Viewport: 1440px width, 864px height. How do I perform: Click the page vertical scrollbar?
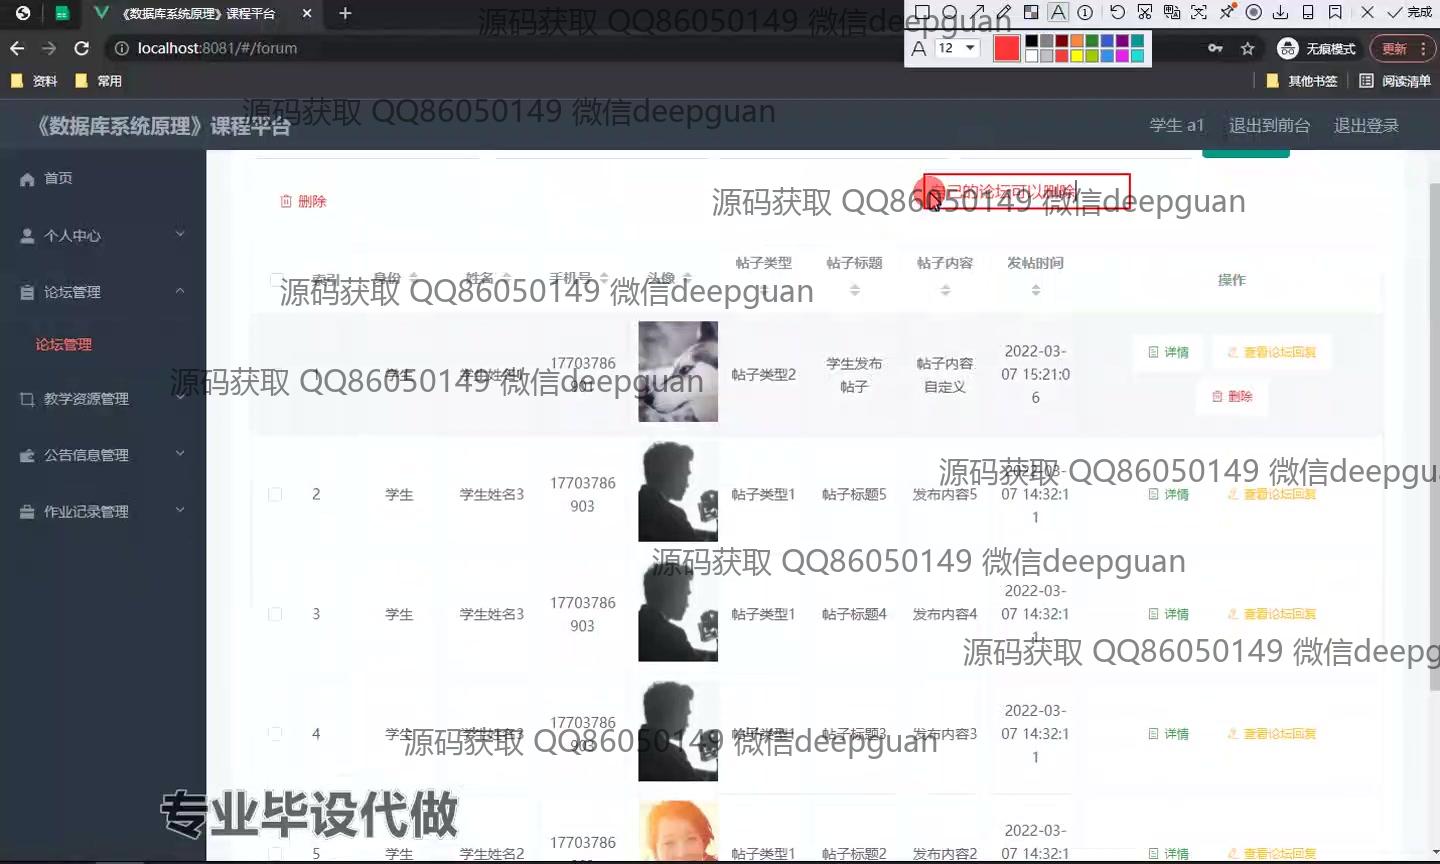[x=1434, y=437]
